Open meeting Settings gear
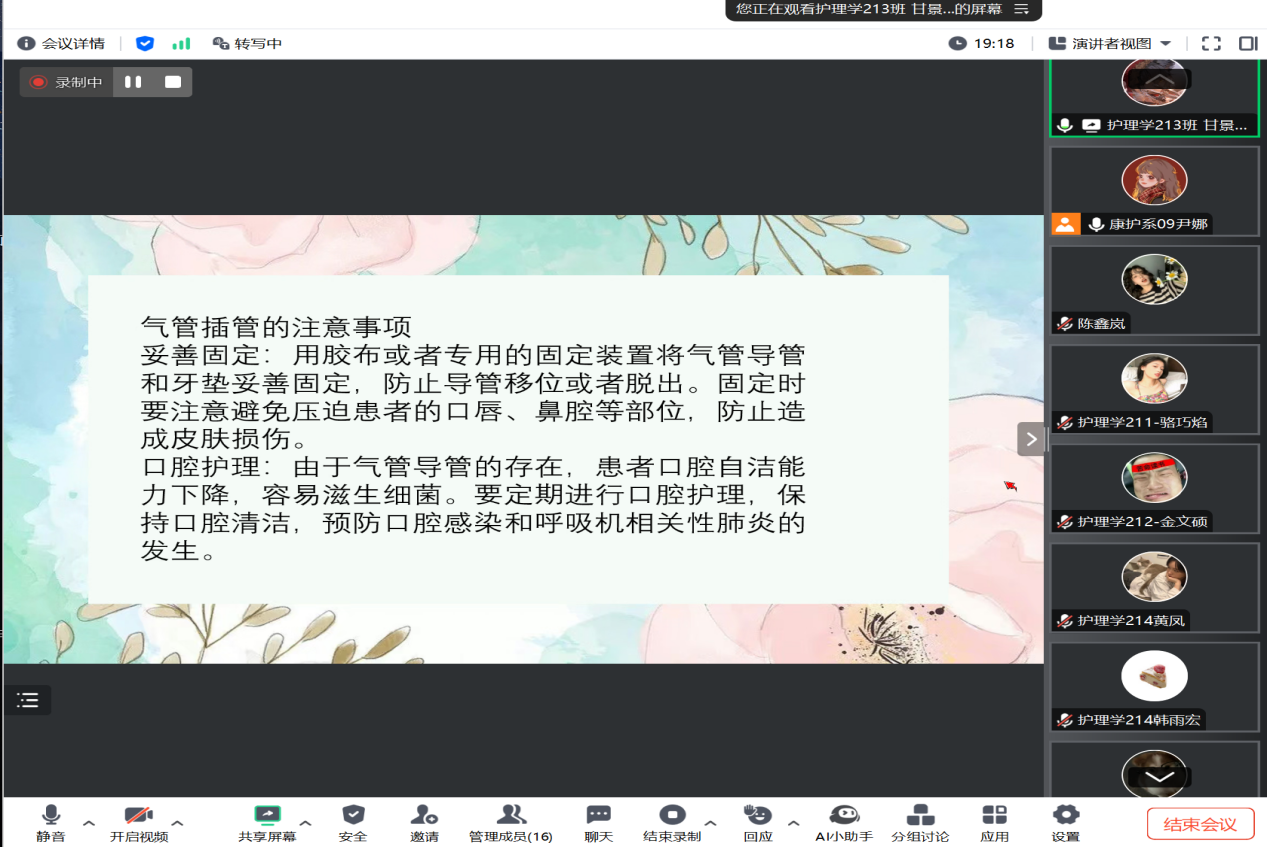 point(1066,822)
